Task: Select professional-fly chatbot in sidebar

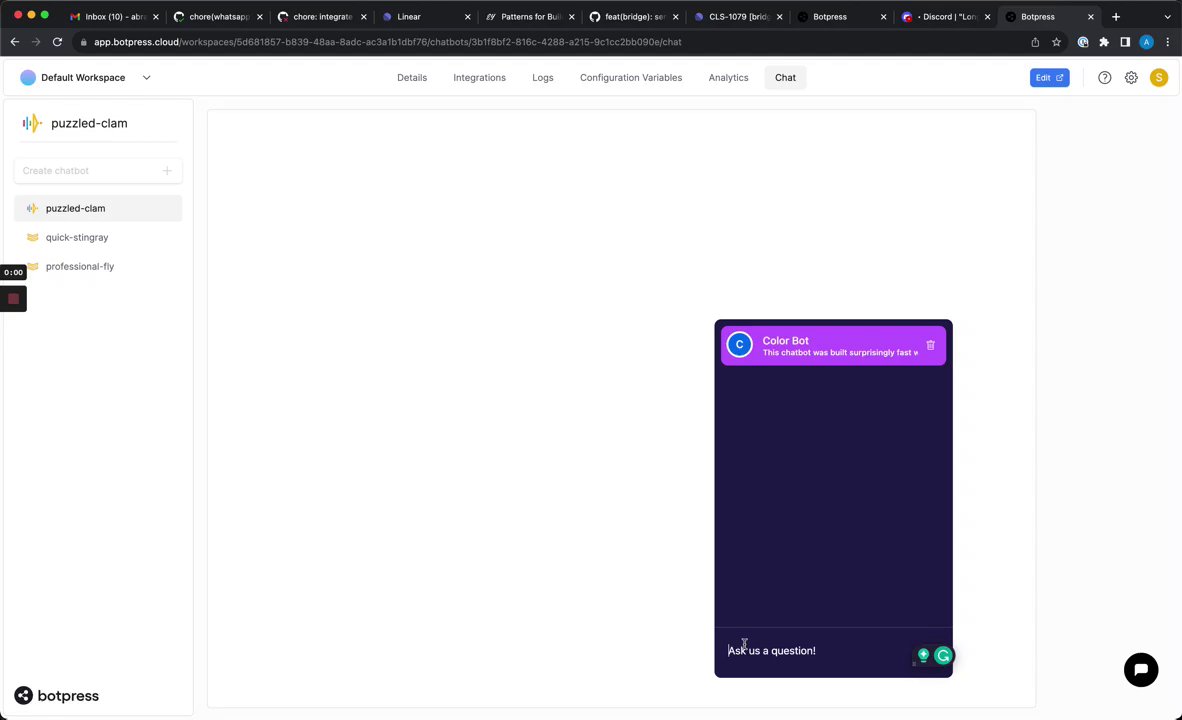Action: click(98, 266)
